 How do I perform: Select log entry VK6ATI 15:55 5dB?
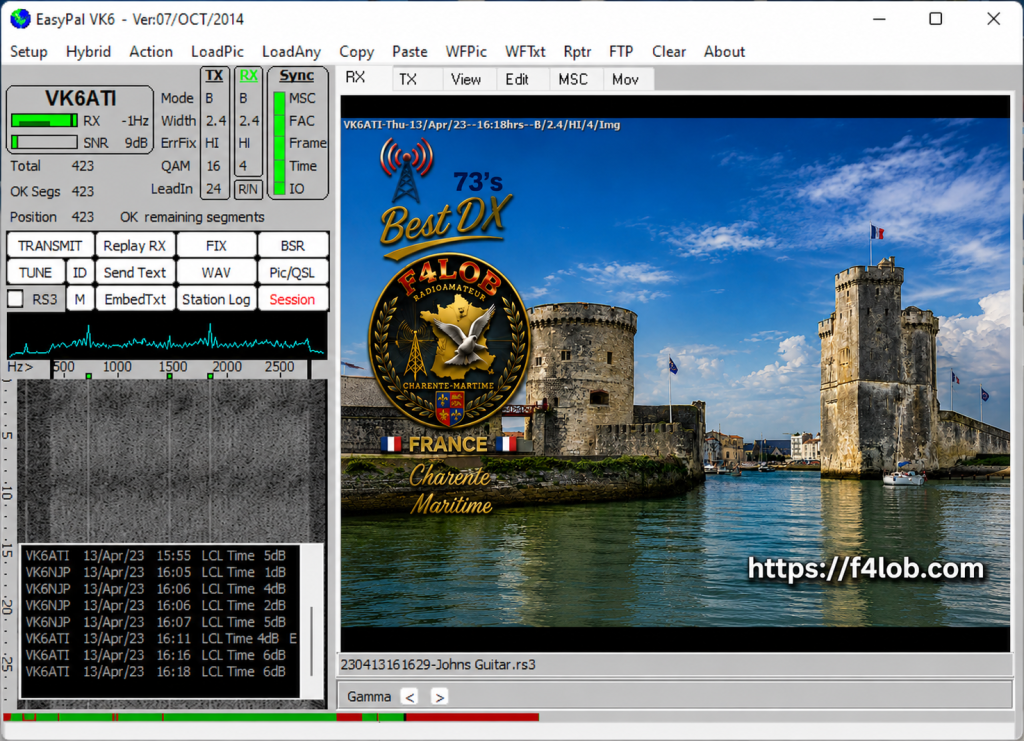tap(155, 556)
